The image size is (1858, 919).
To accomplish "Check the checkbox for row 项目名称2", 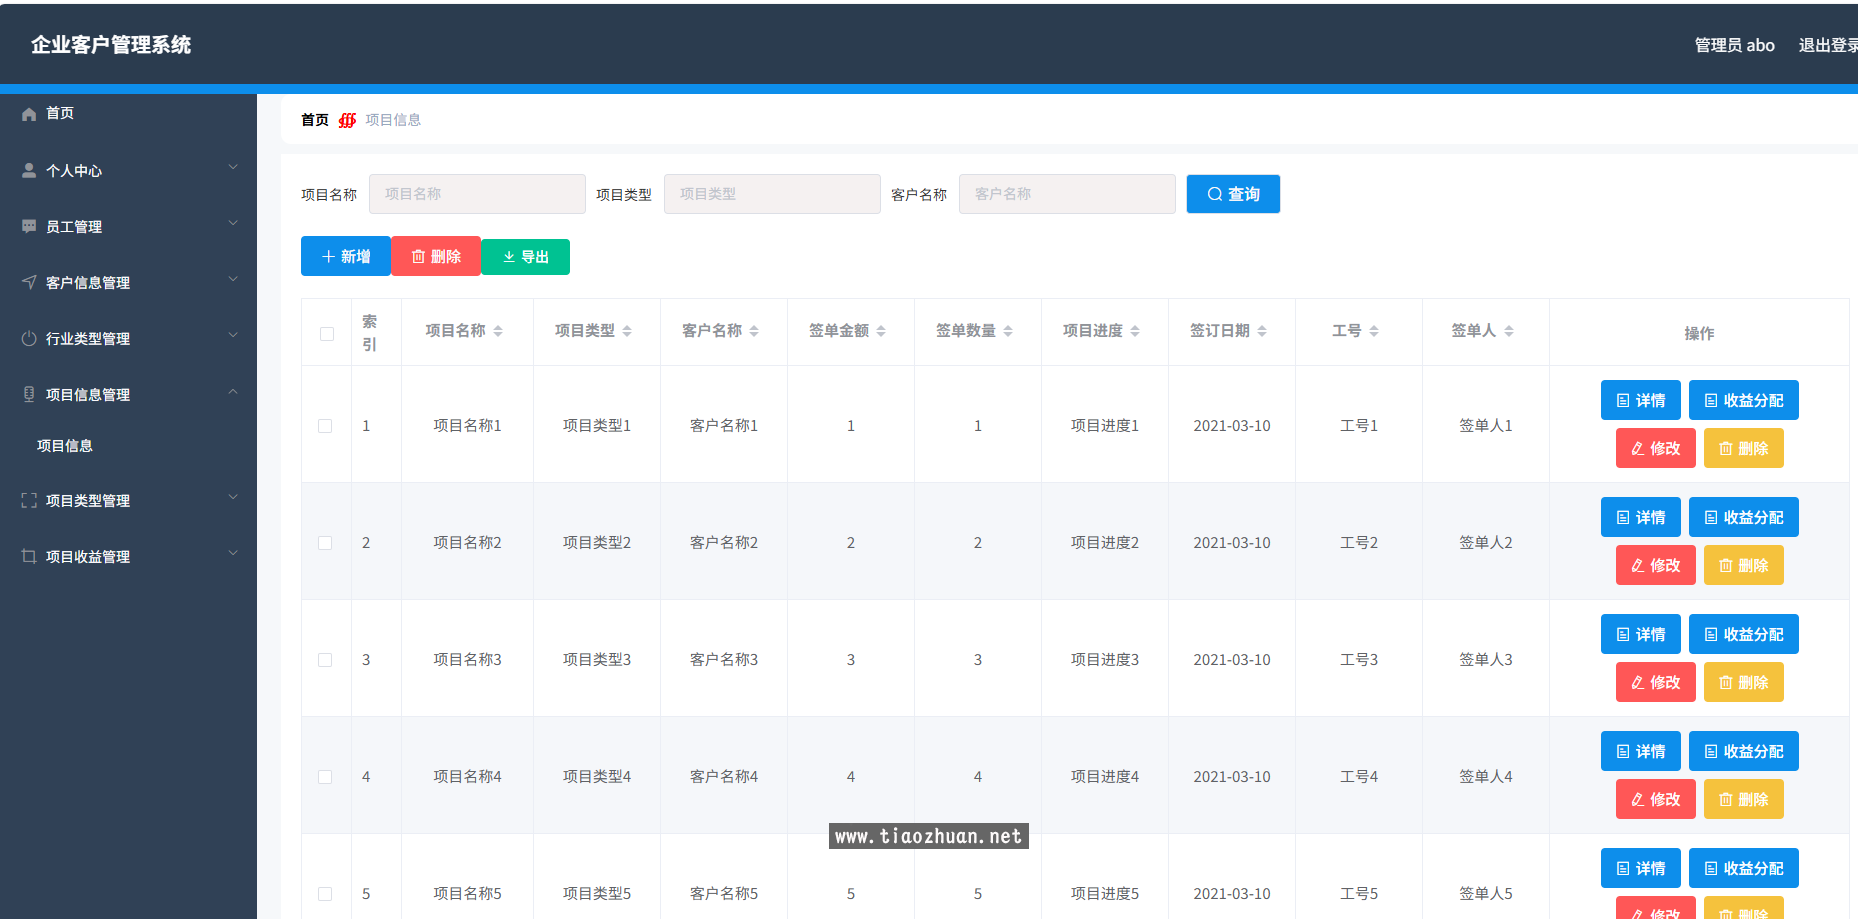I will (x=325, y=542).
